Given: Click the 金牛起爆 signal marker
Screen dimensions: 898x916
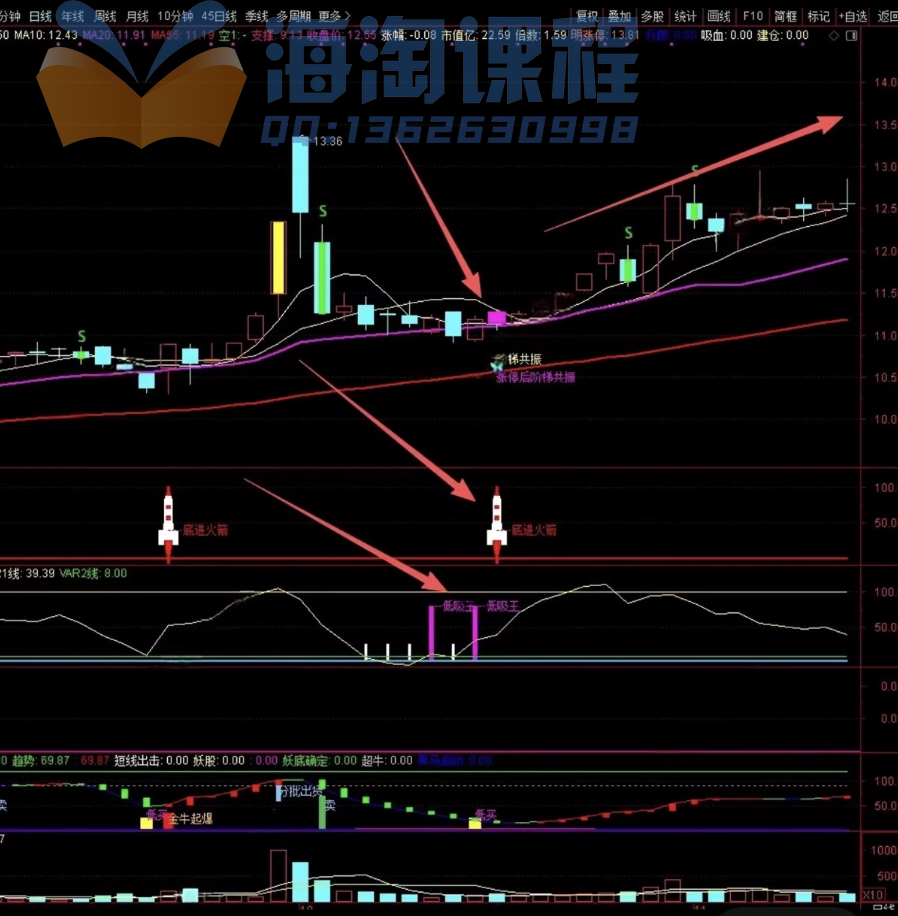Looking at the screenshot, I should tap(190, 818).
